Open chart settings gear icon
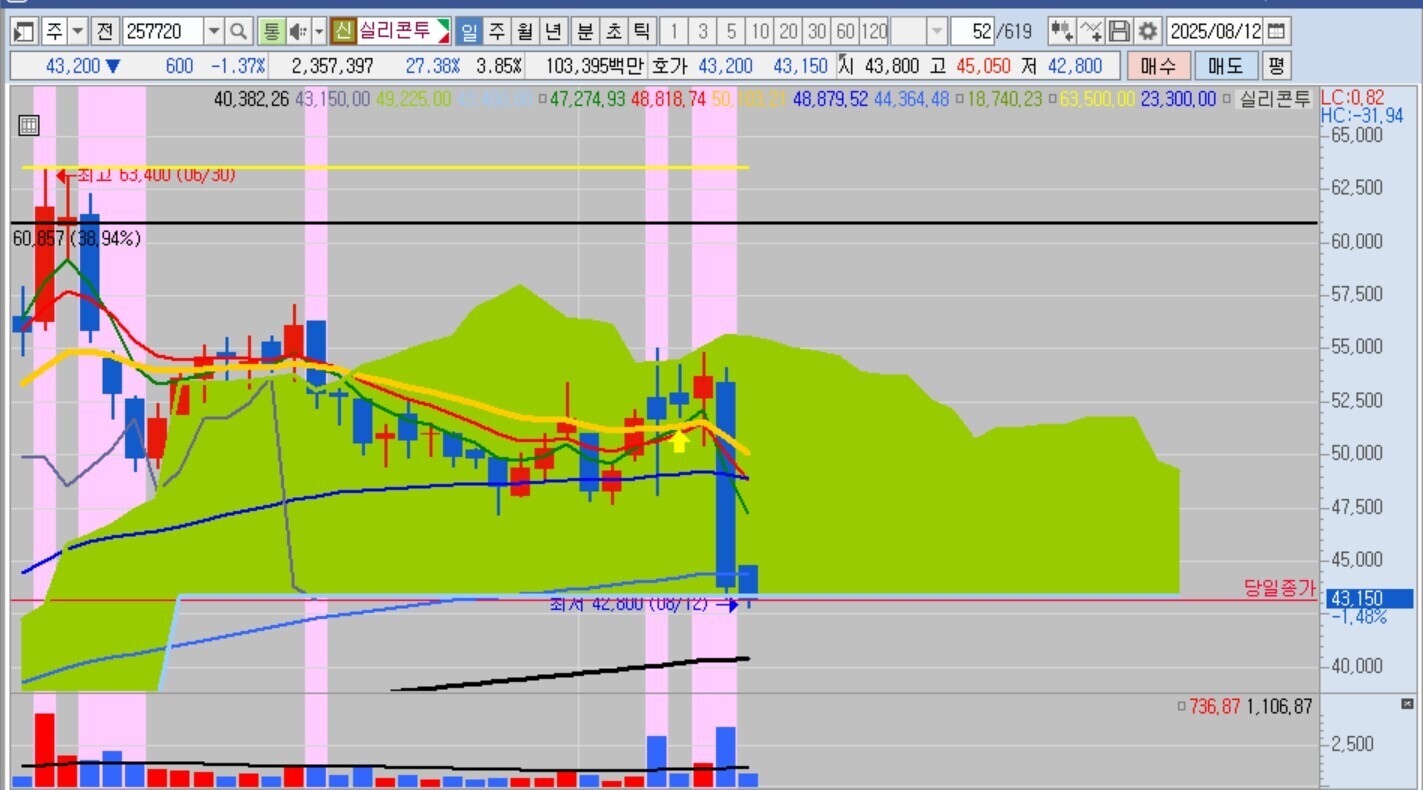The height and width of the screenshot is (790, 1423). (x=1148, y=31)
